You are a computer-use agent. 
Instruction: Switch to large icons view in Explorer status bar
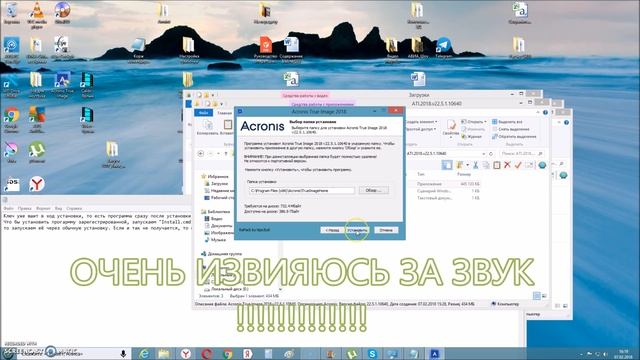(x=544, y=296)
